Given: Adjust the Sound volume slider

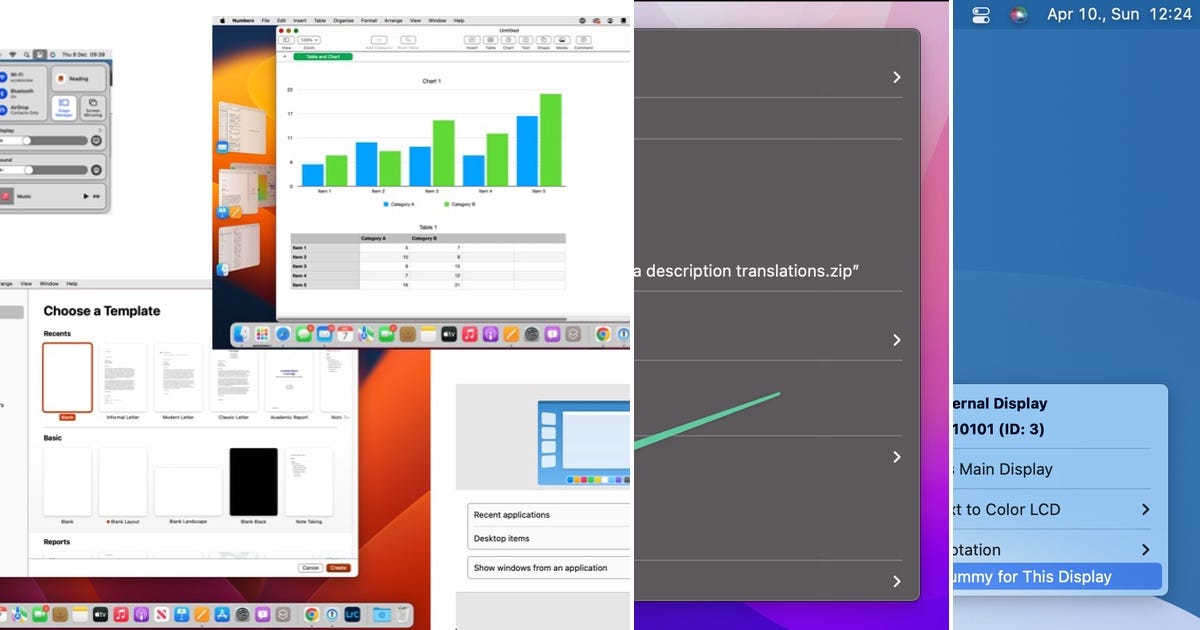Looking at the screenshot, I should coord(29,170).
